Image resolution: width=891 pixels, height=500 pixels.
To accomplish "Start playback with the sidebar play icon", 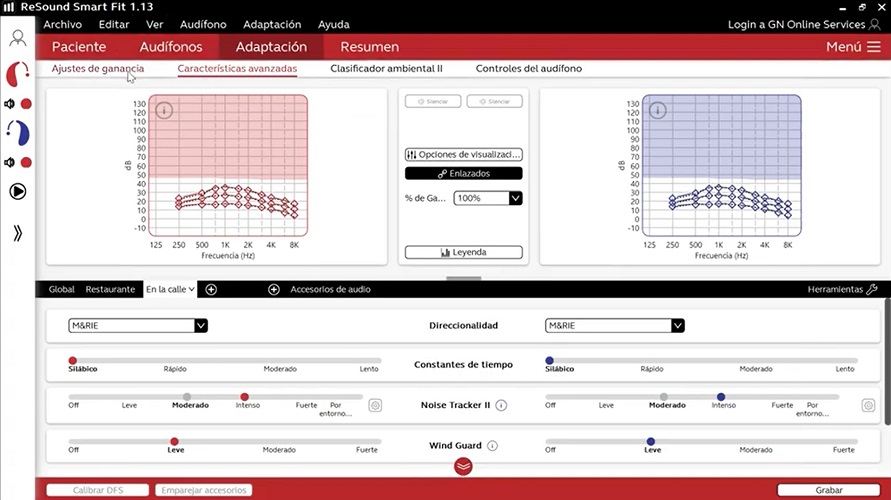I will click(18, 191).
